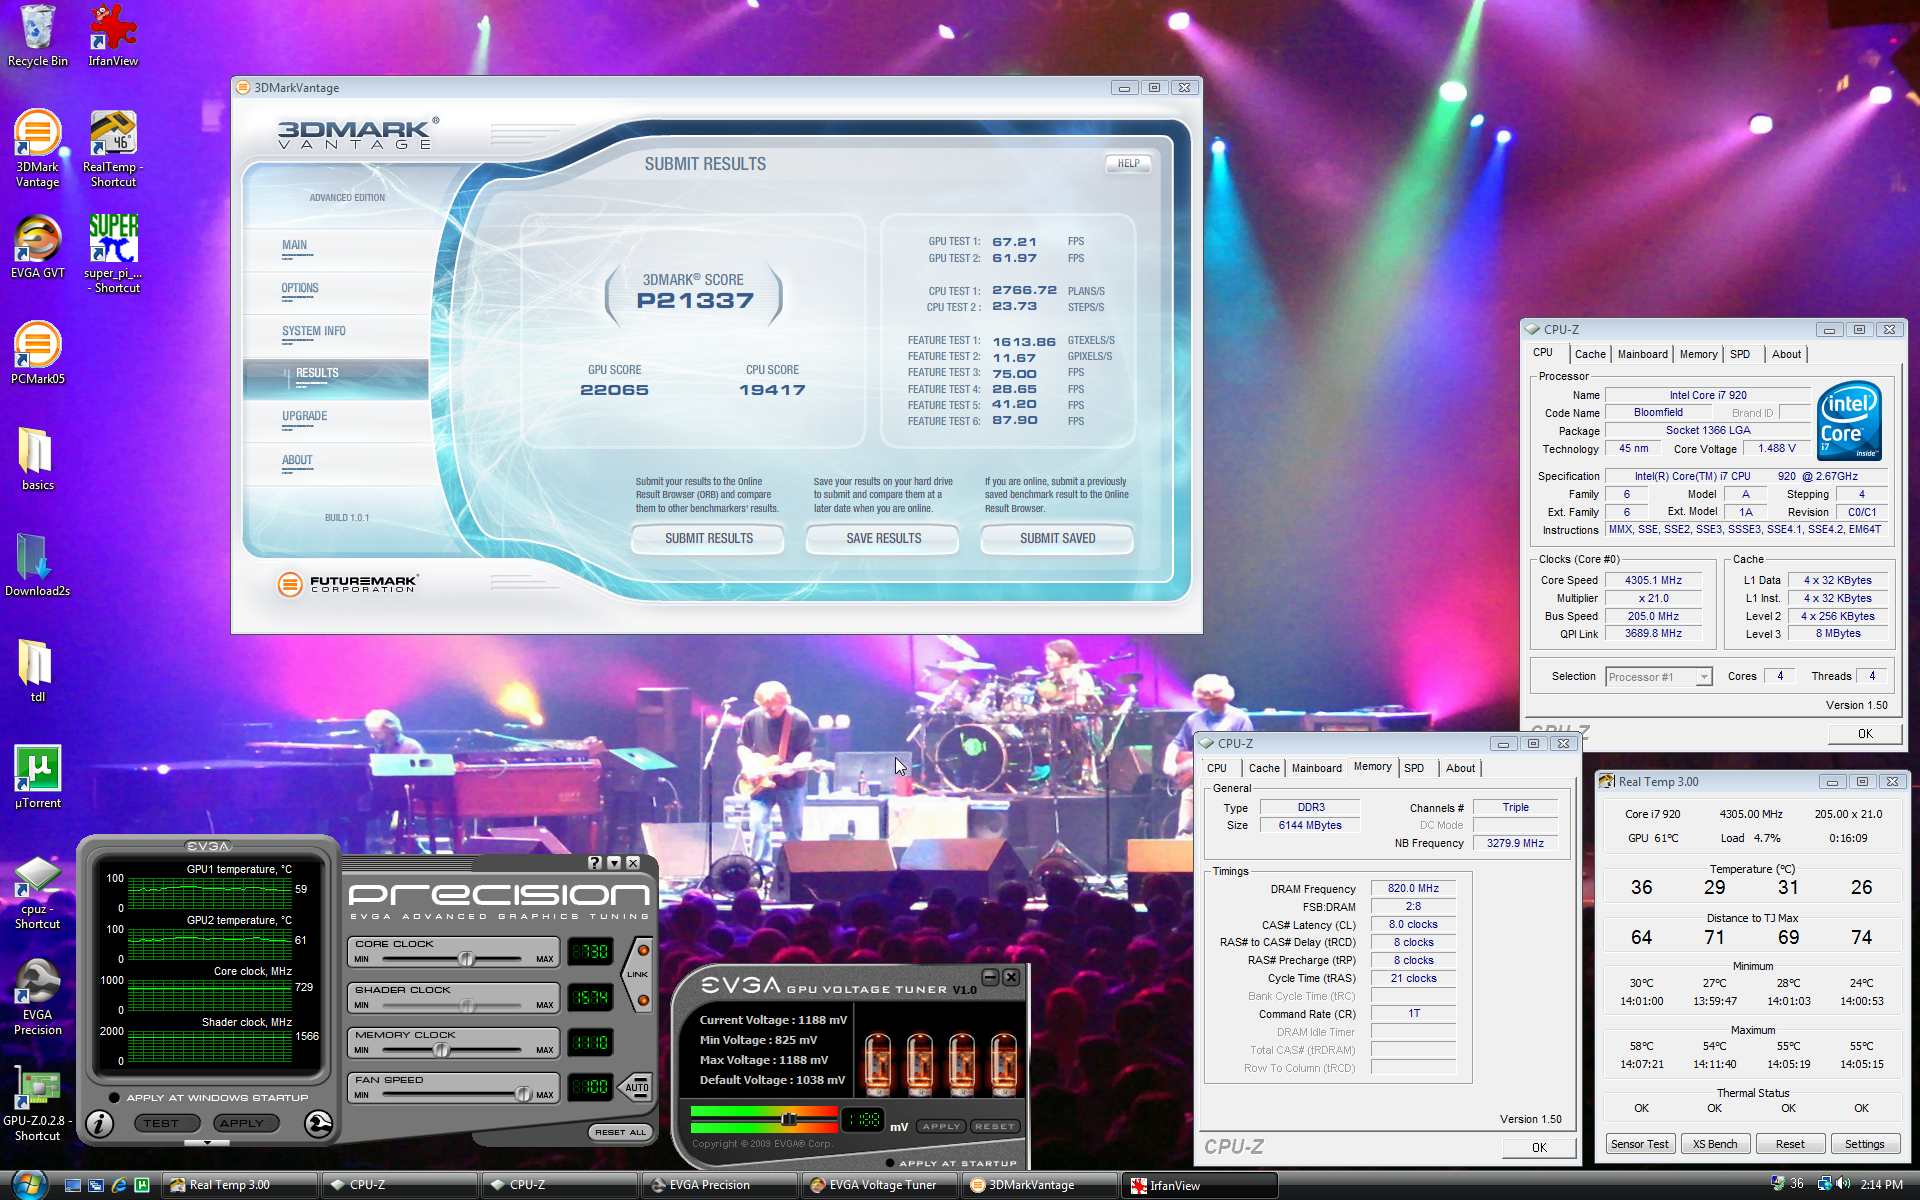
Task: Click OK in the CPU-Z Memory window
Action: pyautogui.click(x=1539, y=1148)
